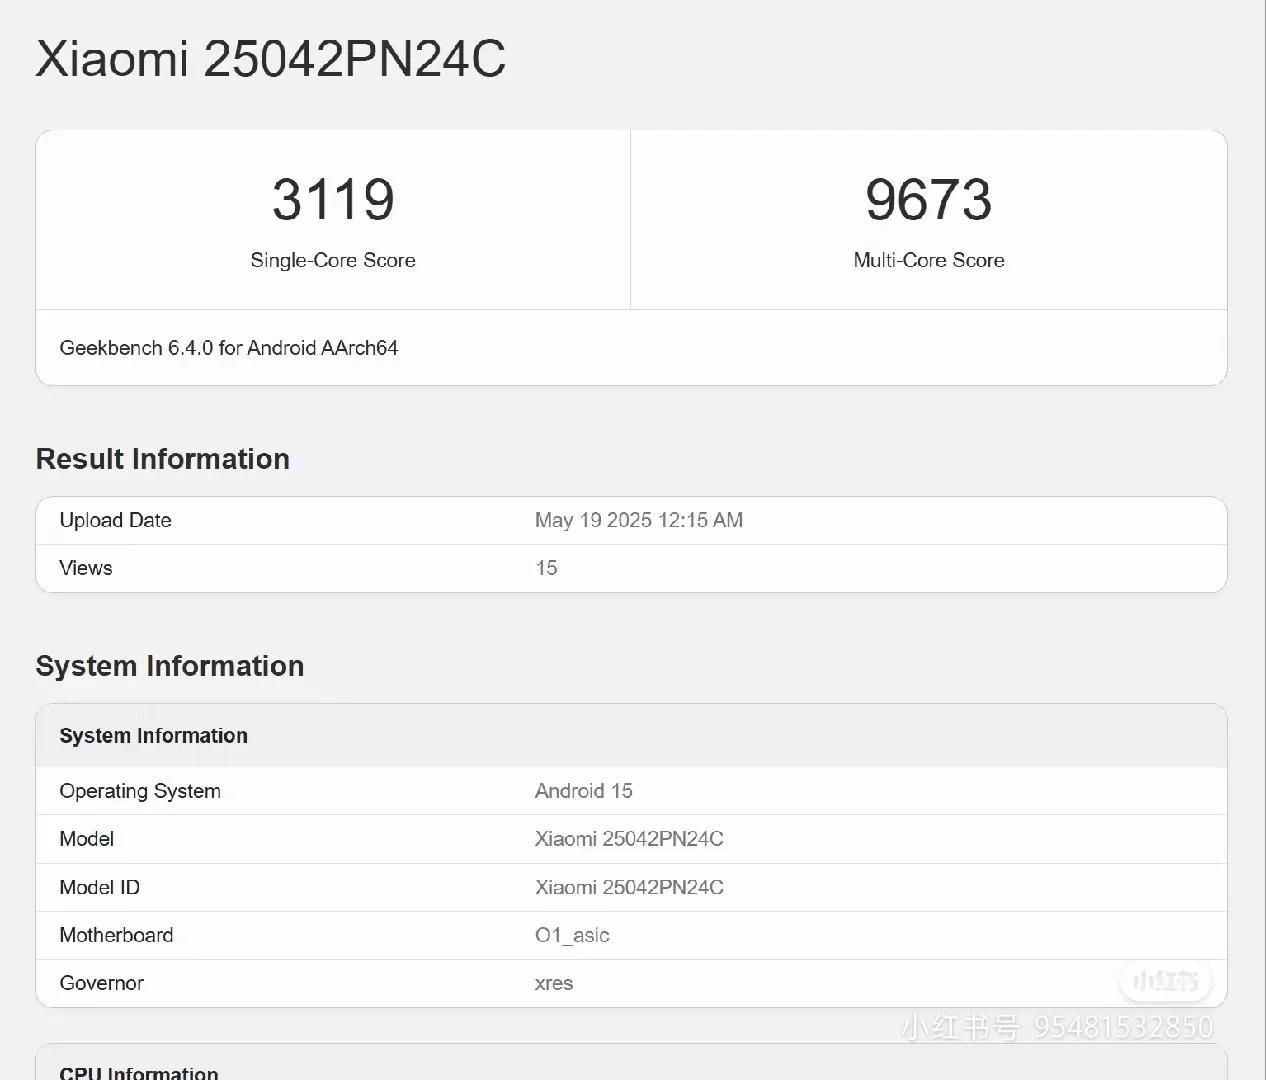The height and width of the screenshot is (1080, 1266).
Task: Click the Model ID row label
Action: tap(100, 887)
